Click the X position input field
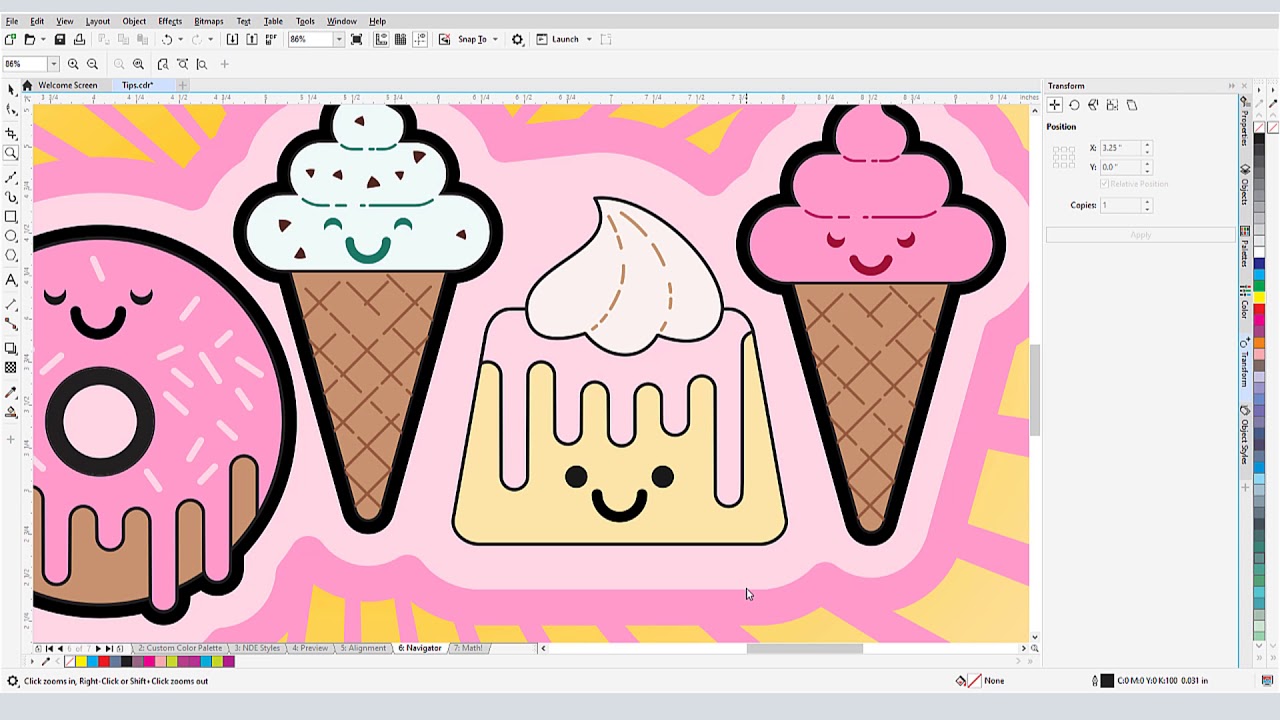The width and height of the screenshot is (1280, 720). tap(1120, 148)
